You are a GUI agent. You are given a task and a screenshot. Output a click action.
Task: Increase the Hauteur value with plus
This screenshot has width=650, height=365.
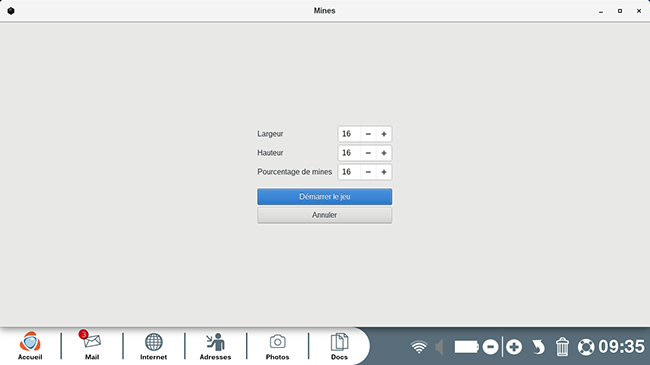pos(384,153)
